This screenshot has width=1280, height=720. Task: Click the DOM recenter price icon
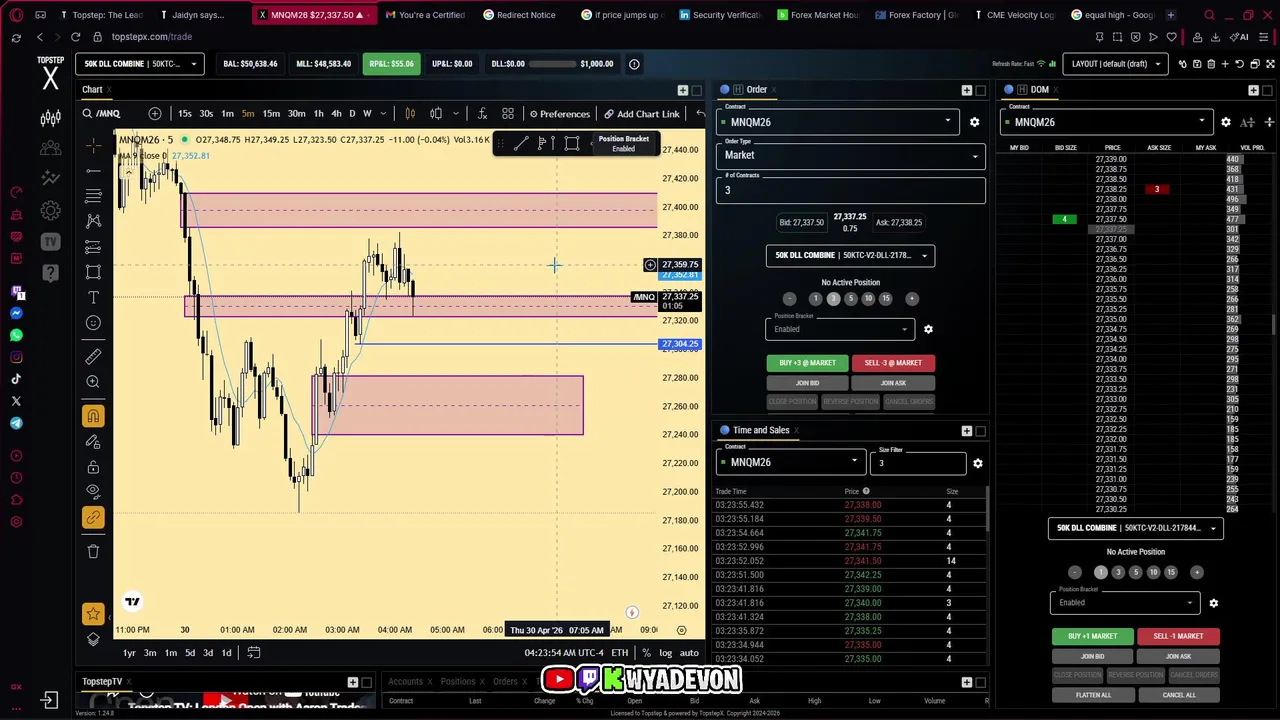(1269, 122)
